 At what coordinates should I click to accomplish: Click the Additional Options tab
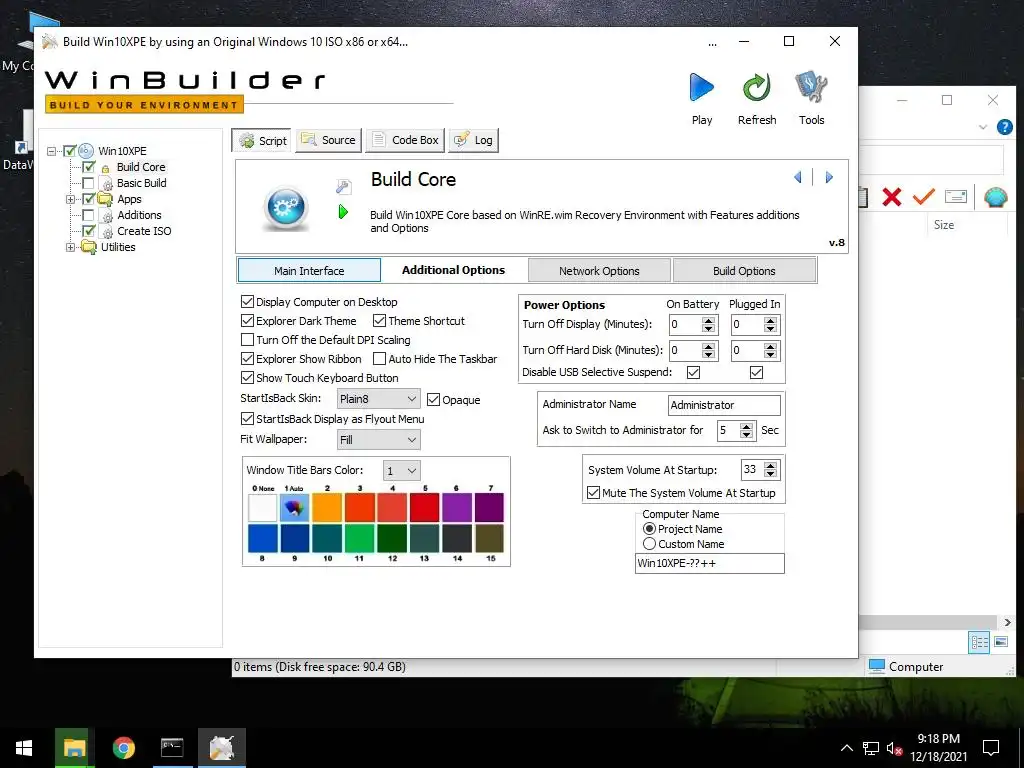pos(453,270)
